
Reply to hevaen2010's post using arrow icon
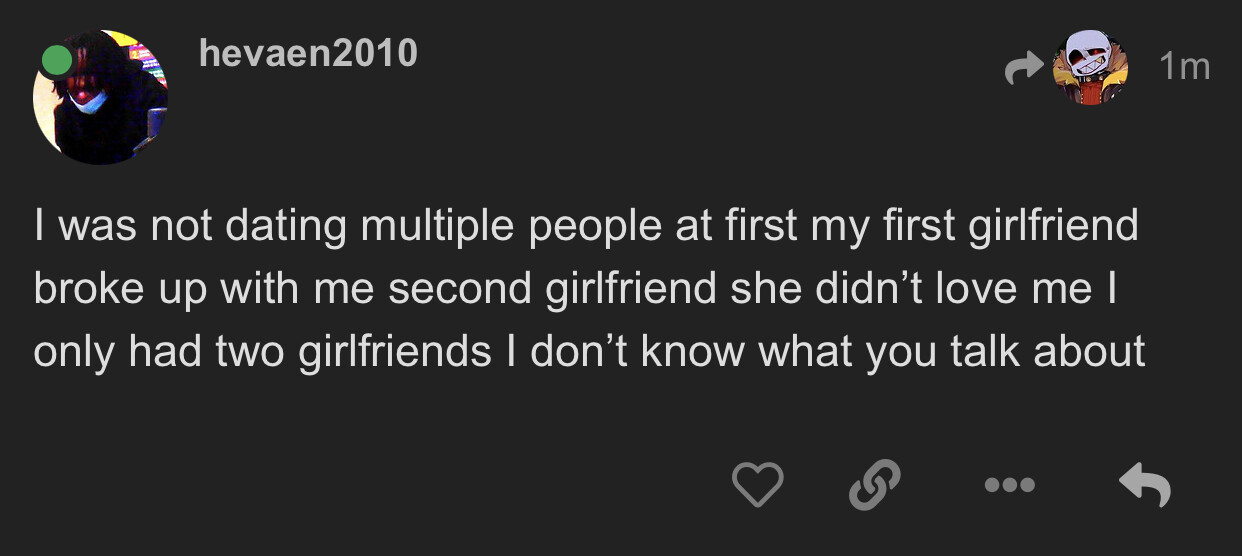pyautogui.click(x=1144, y=486)
